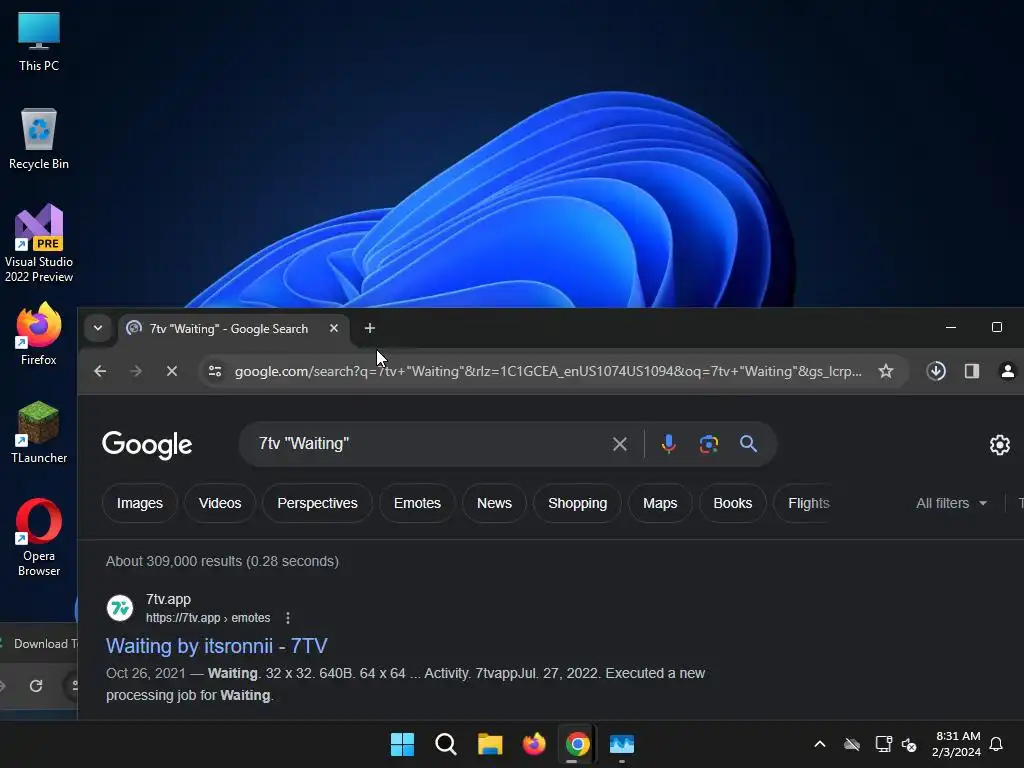
Task: Open Chrome downloads icon
Action: (936, 371)
